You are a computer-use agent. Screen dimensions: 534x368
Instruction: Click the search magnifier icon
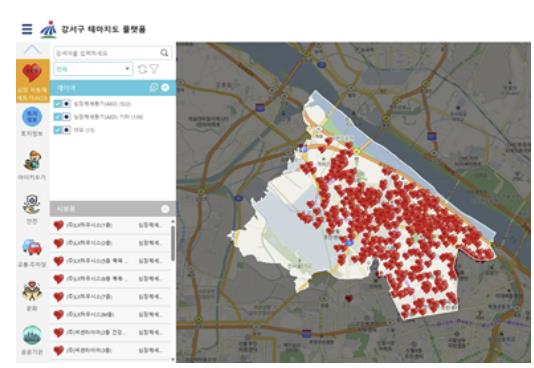tap(164, 53)
